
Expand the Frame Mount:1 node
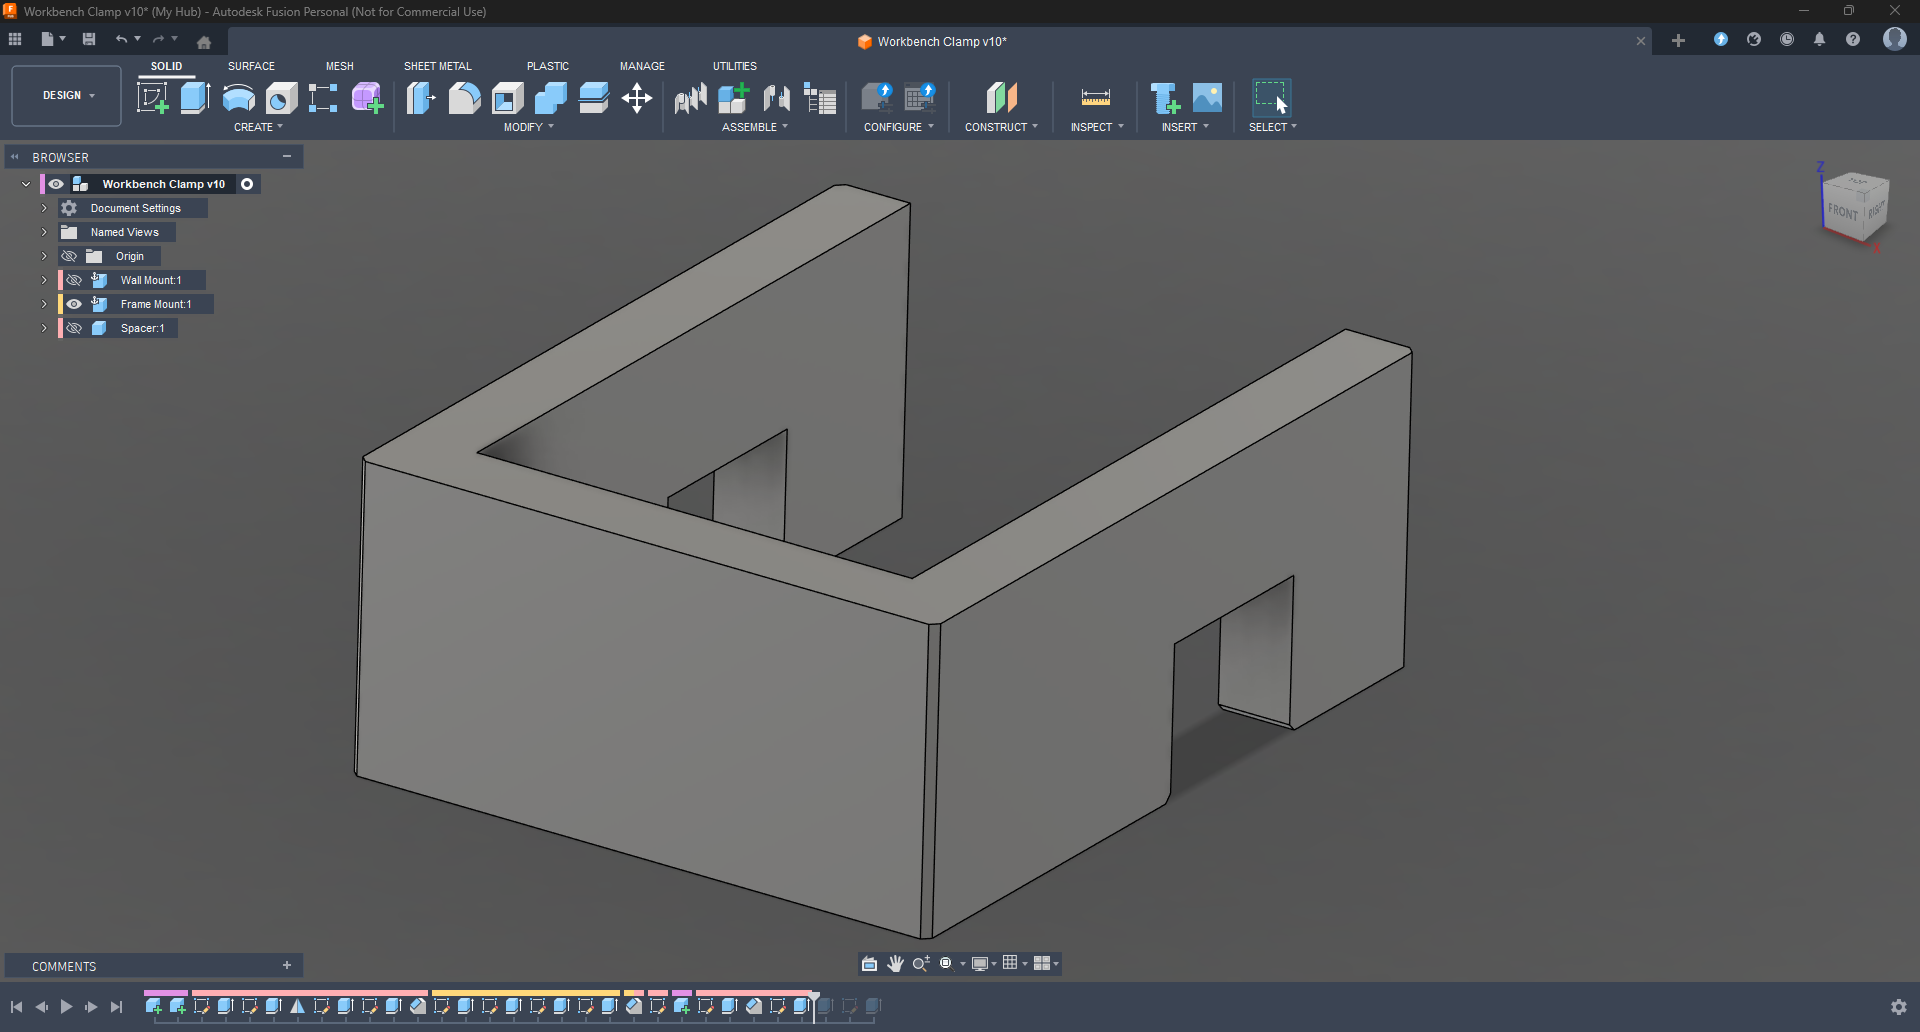point(44,304)
